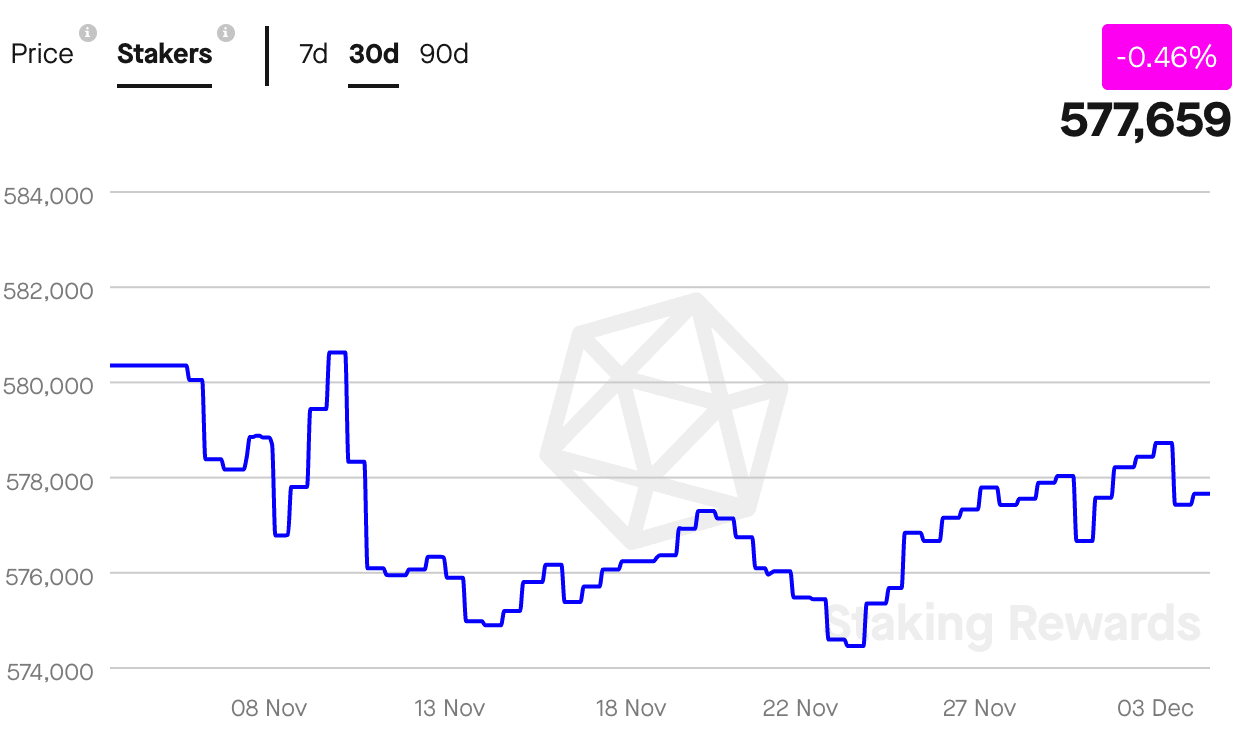Click the 03 Dec date label
The height and width of the screenshot is (748, 1242).
1155,708
